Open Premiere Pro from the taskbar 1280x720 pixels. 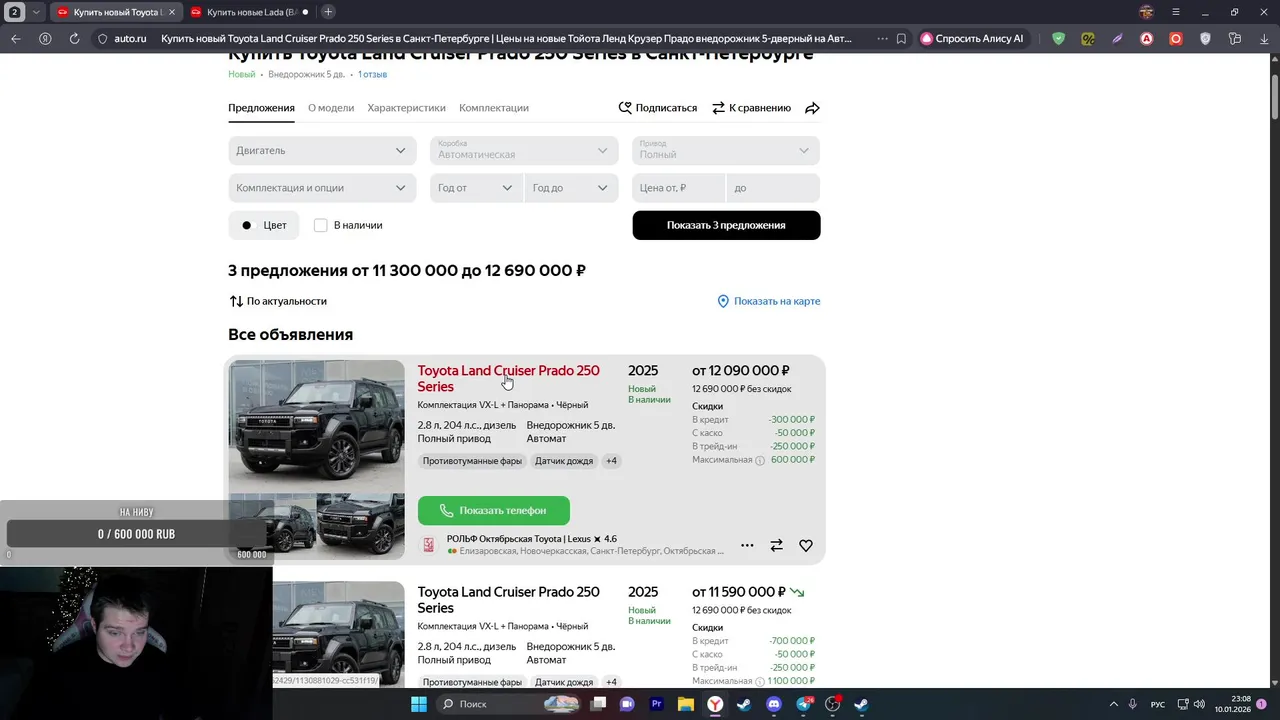click(x=657, y=704)
